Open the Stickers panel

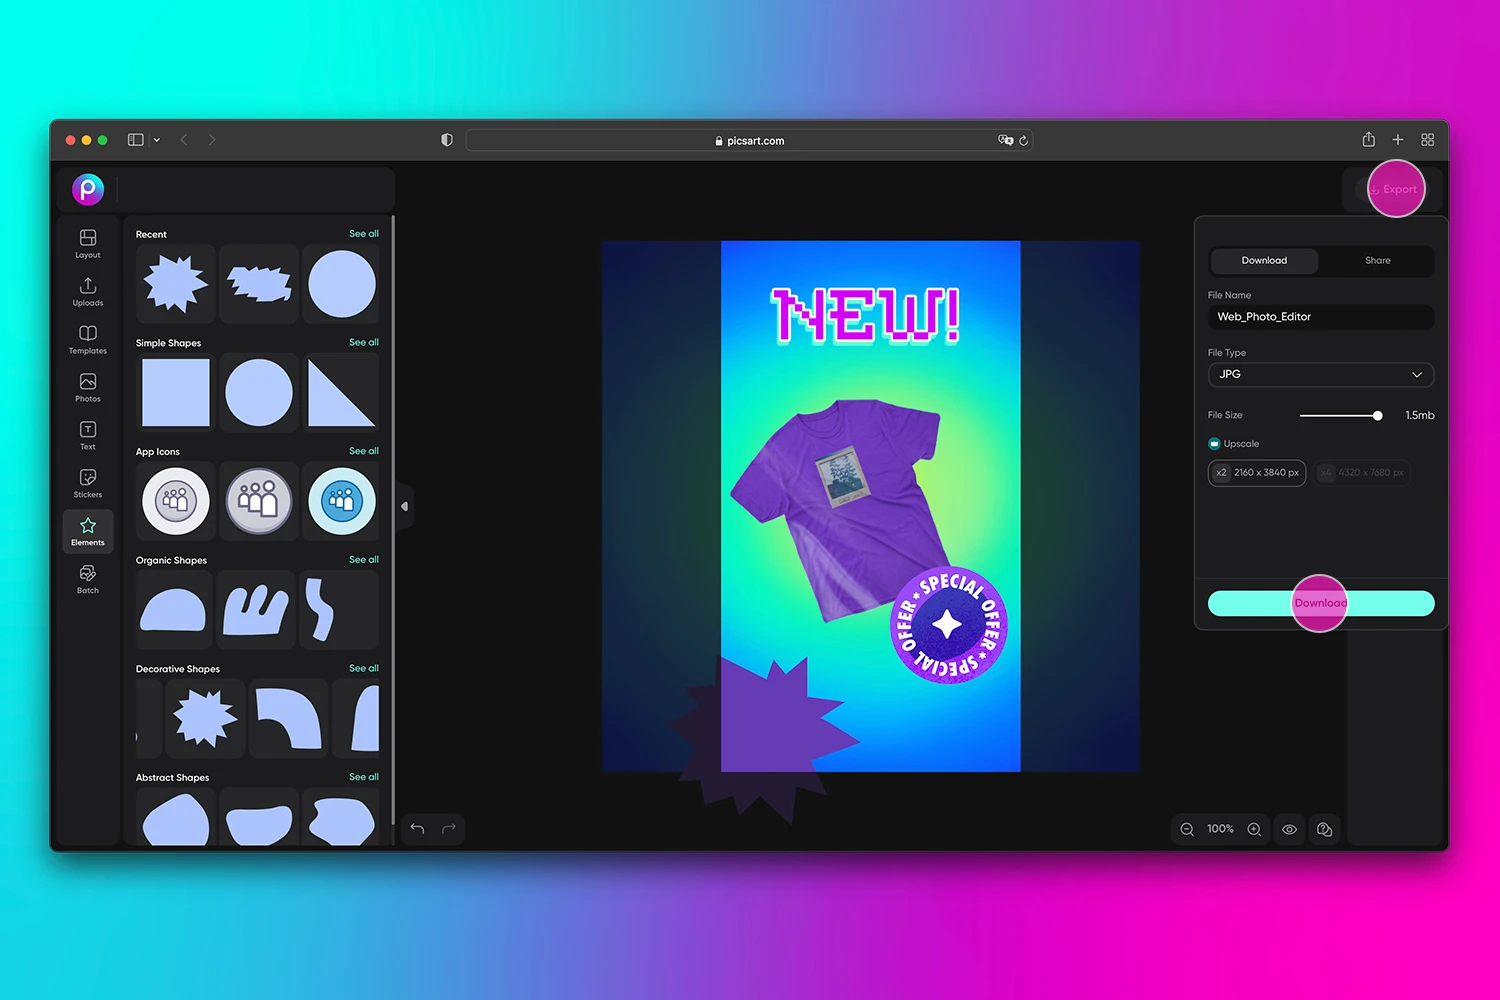87,482
